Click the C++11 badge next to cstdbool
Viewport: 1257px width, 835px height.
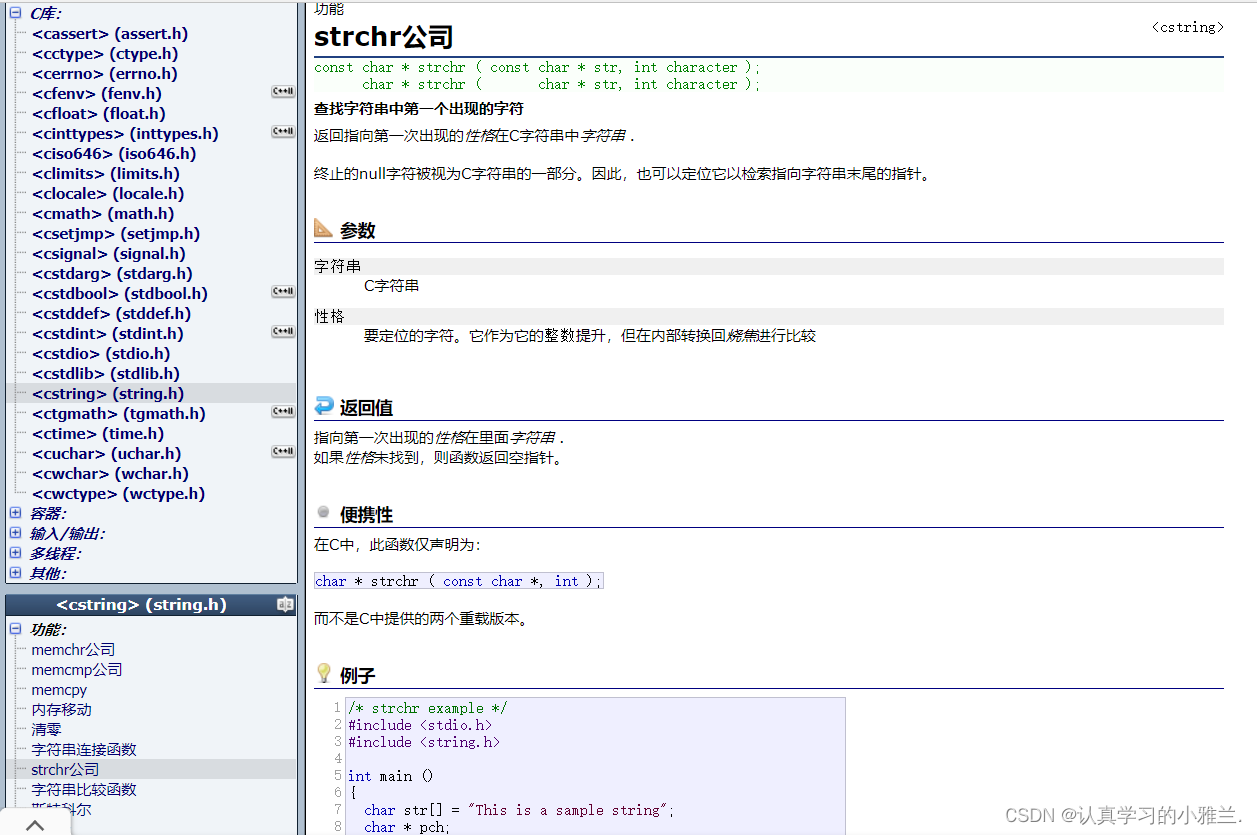tap(283, 292)
